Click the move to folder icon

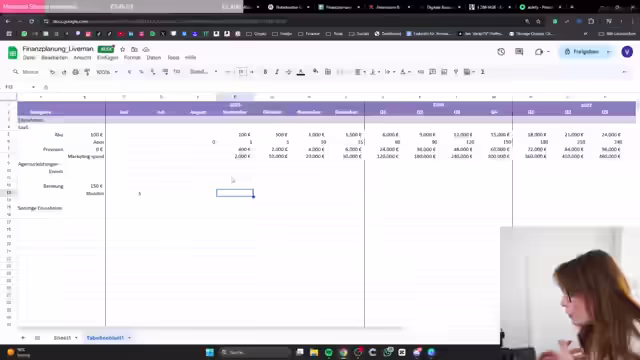(x=134, y=49)
